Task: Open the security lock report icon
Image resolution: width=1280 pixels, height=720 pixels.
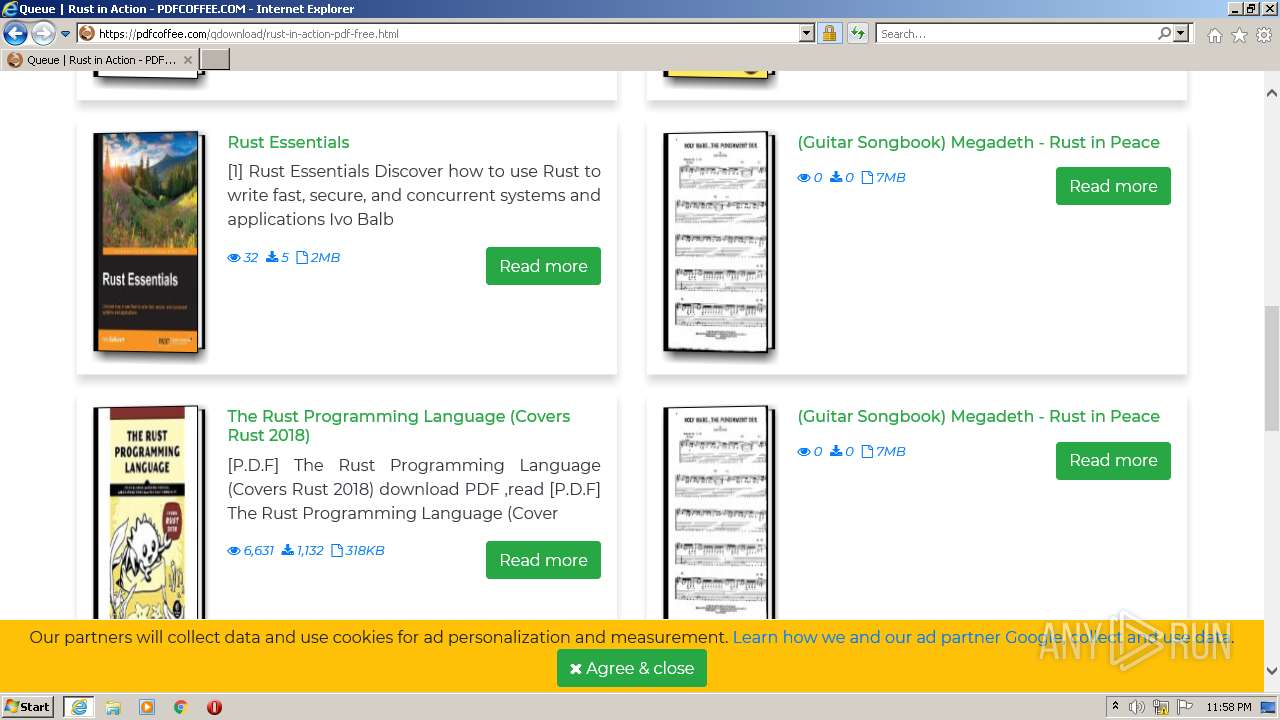Action: pyautogui.click(x=829, y=34)
